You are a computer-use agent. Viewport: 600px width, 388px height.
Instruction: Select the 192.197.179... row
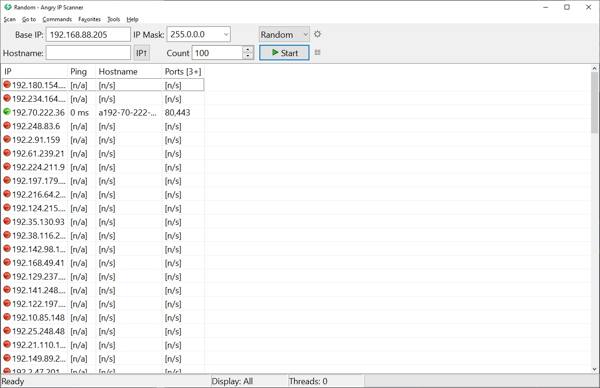coord(103,181)
